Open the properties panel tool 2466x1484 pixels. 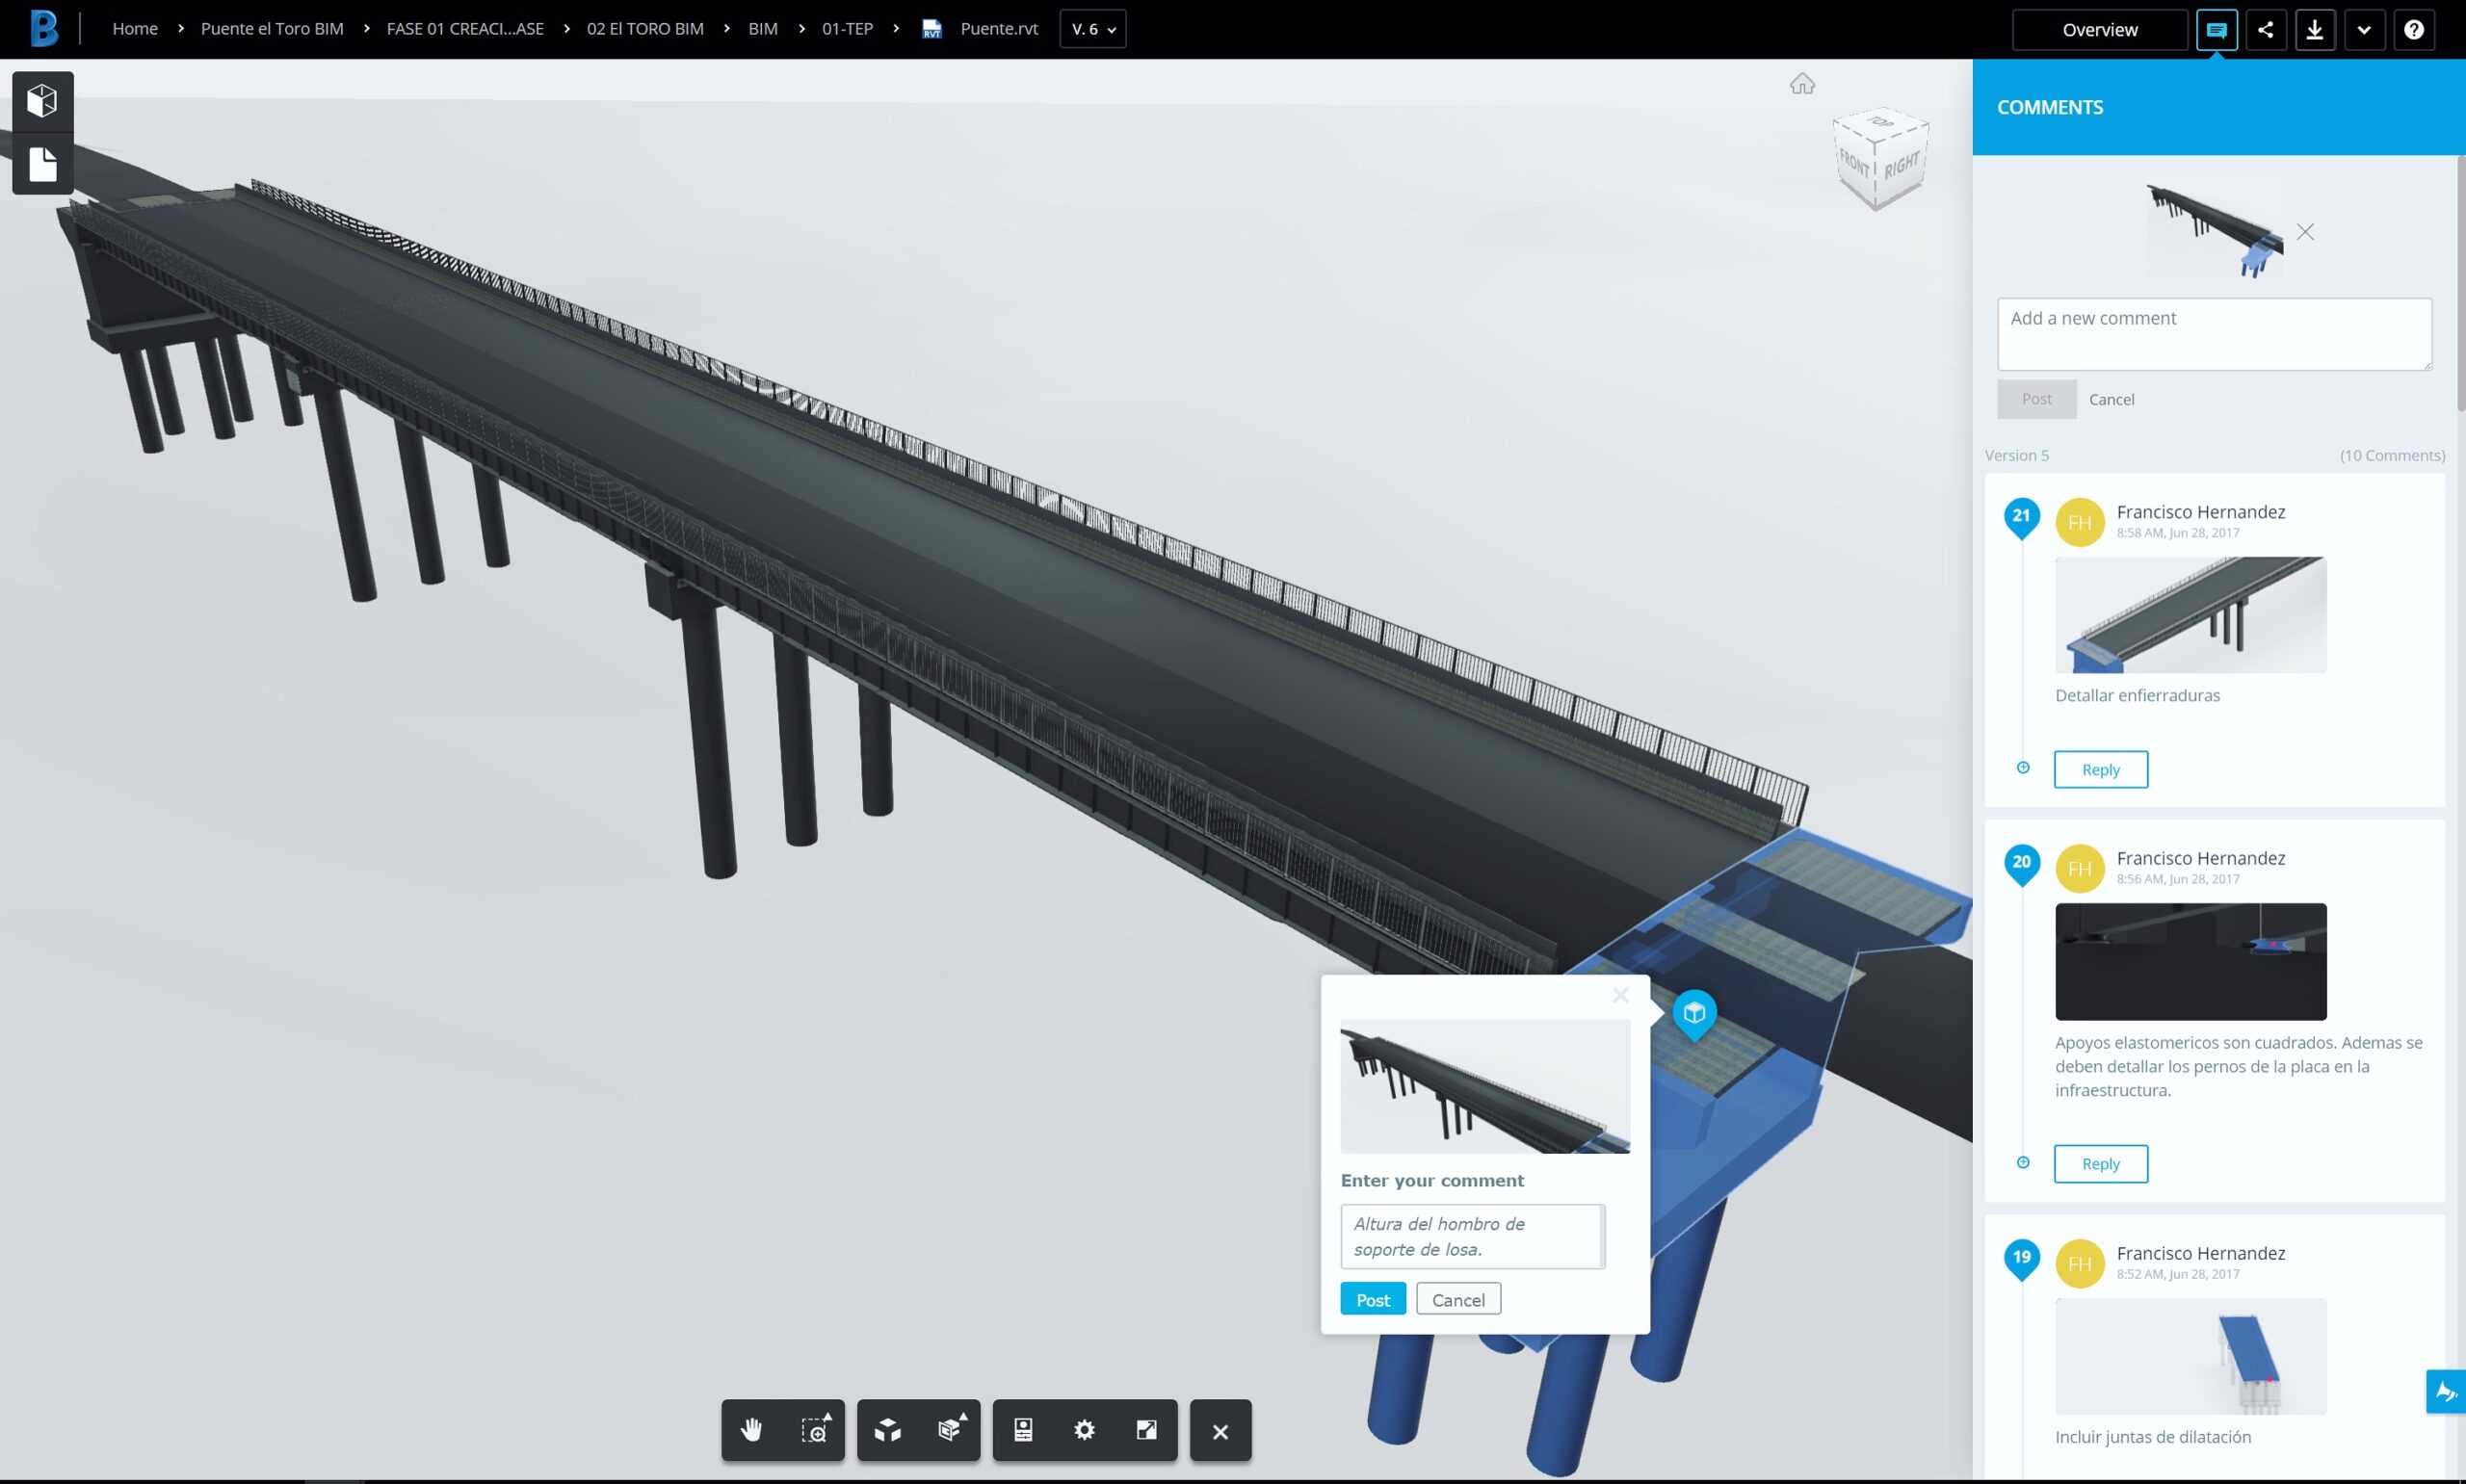(x=1022, y=1430)
